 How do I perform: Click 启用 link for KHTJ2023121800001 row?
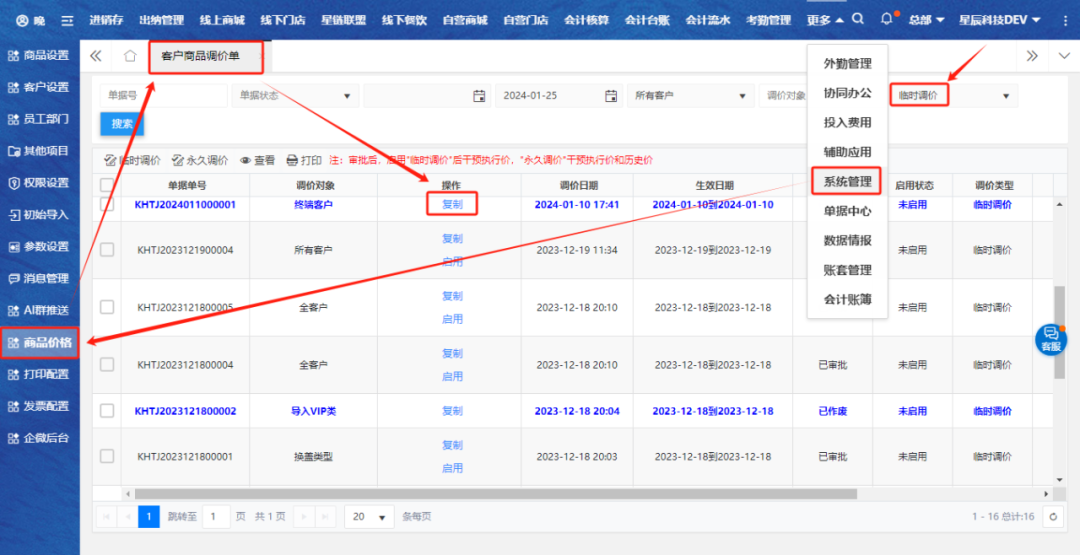pos(452,468)
